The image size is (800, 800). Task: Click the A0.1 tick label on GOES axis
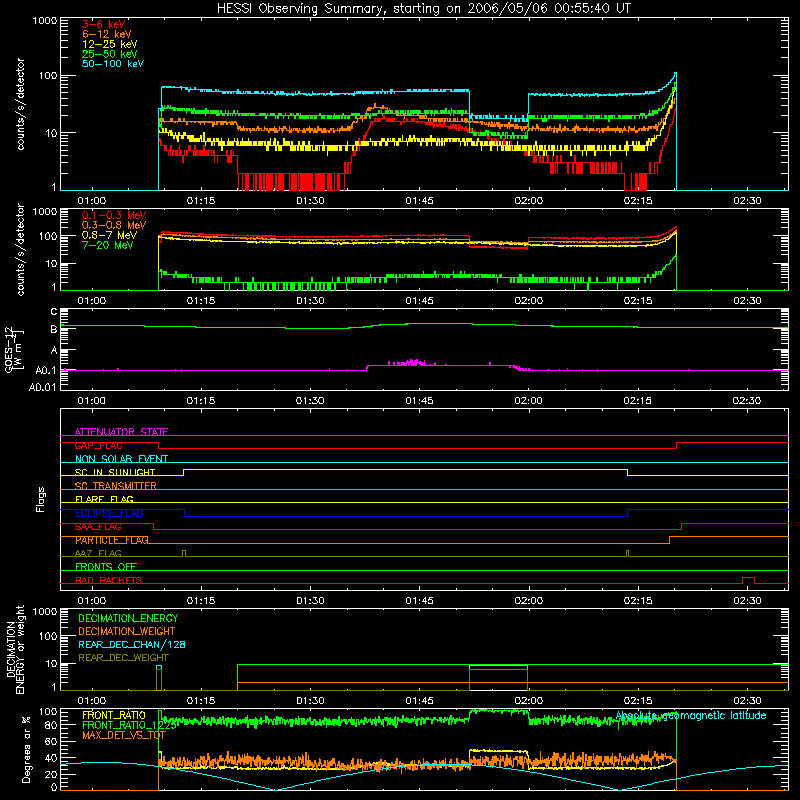tap(46, 370)
